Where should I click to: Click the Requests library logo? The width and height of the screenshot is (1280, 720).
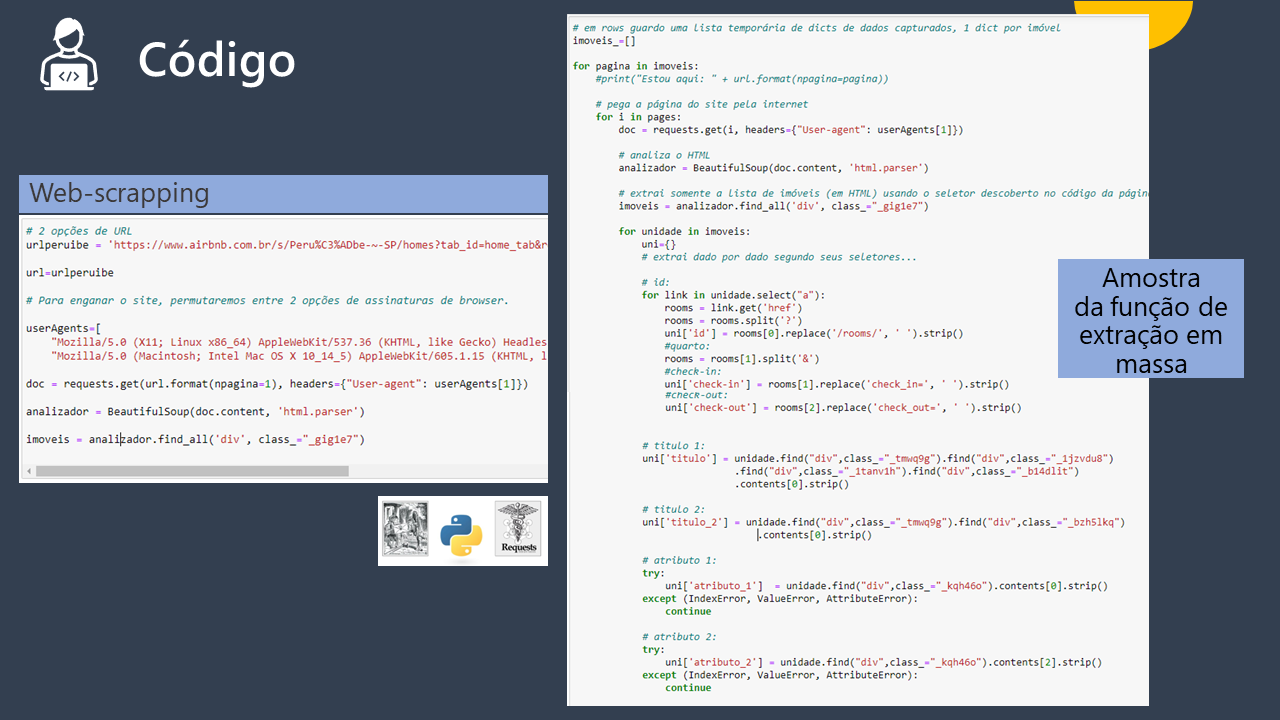518,529
